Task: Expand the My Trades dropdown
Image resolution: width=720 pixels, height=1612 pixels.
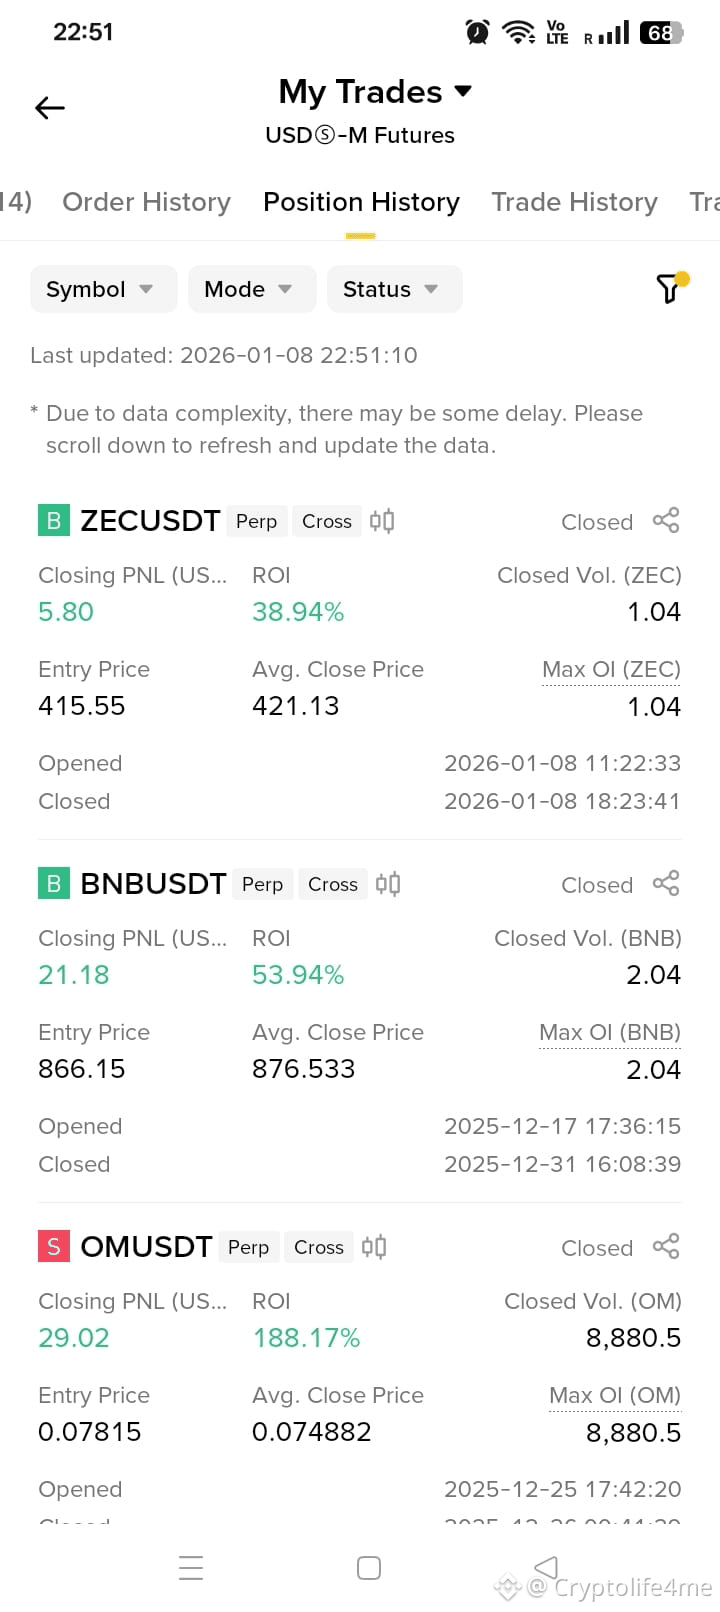Action: point(374,92)
